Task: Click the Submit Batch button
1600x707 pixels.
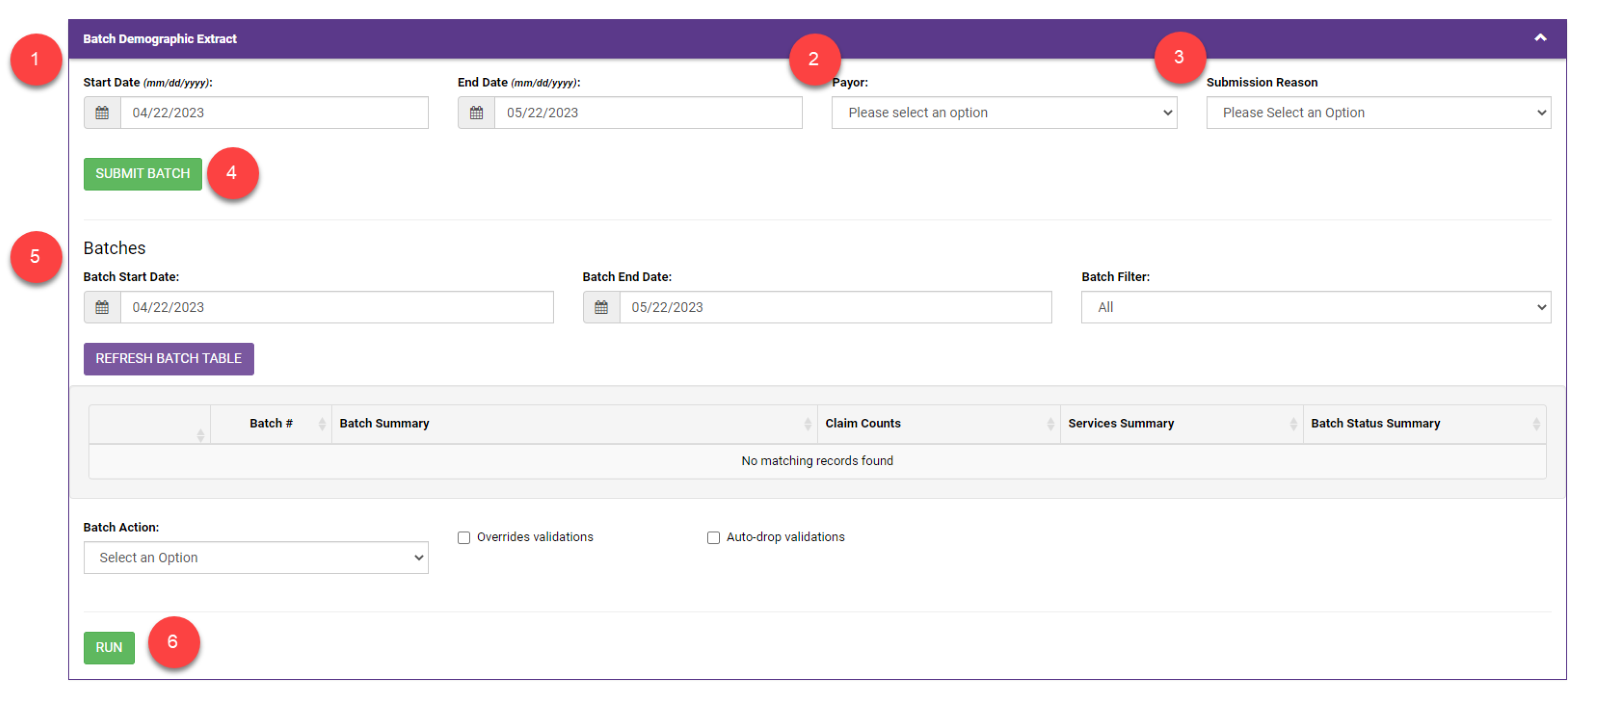Action: point(143,174)
